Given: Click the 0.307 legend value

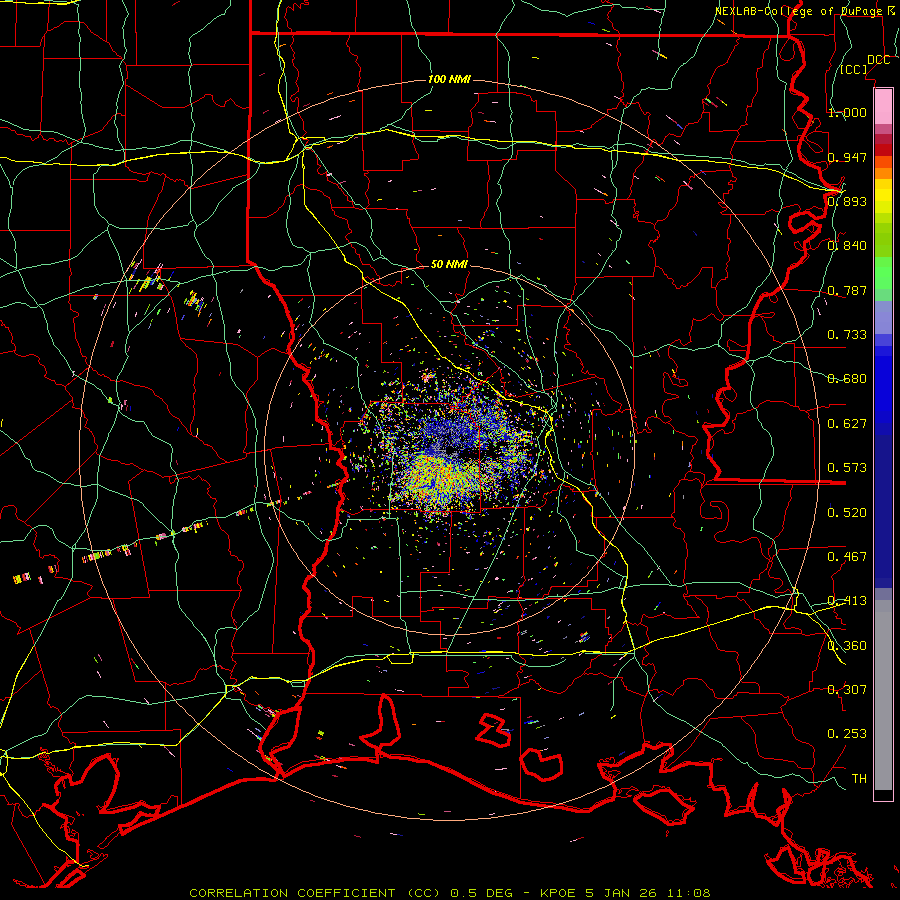Looking at the screenshot, I should point(847,690).
